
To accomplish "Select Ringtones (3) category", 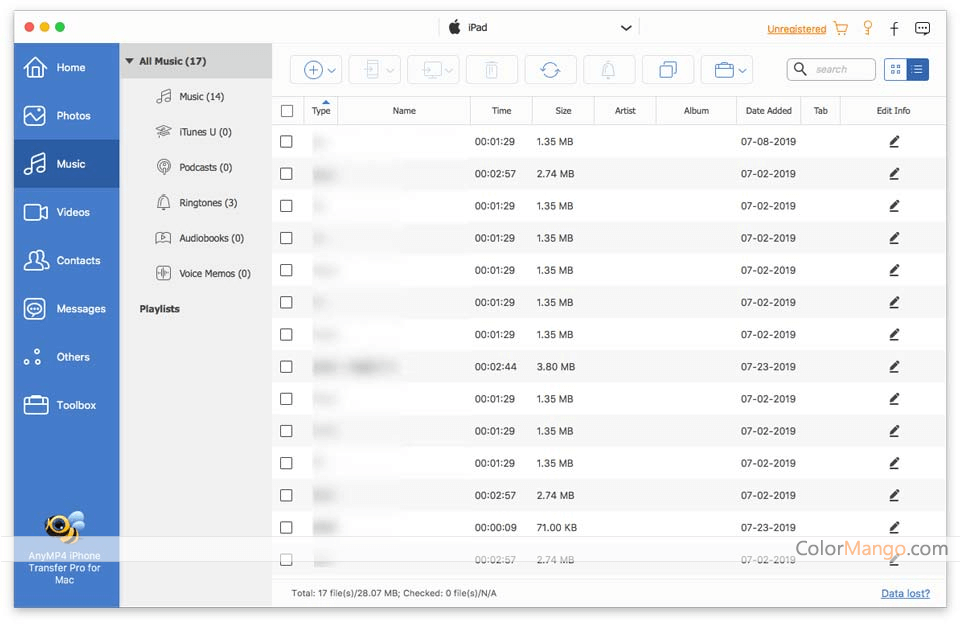I will click(x=207, y=203).
